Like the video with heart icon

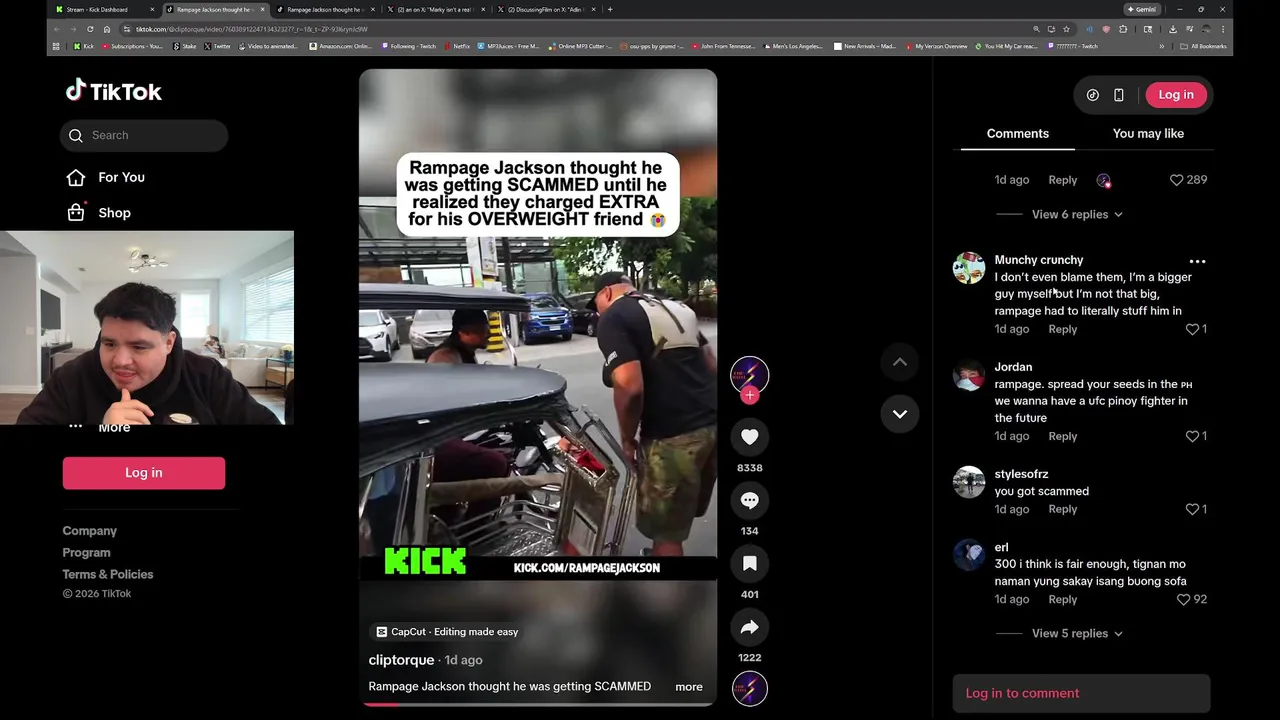(x=749, y=437)
